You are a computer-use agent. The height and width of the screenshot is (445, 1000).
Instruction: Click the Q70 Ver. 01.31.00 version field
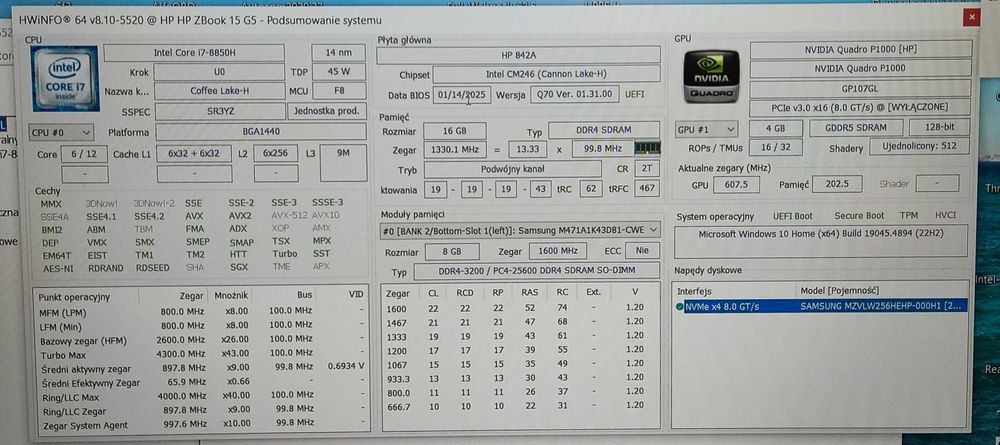575,94
